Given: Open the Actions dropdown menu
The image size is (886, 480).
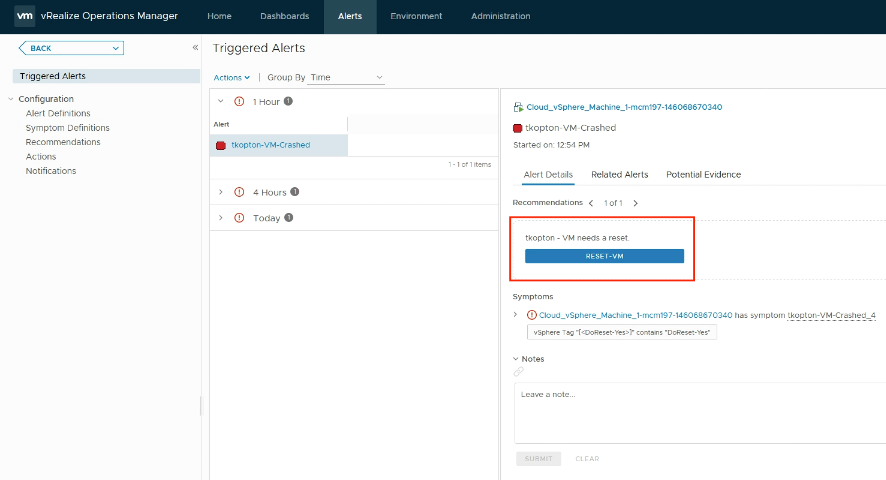Looking at the screenshot, I should pos(232,77).
